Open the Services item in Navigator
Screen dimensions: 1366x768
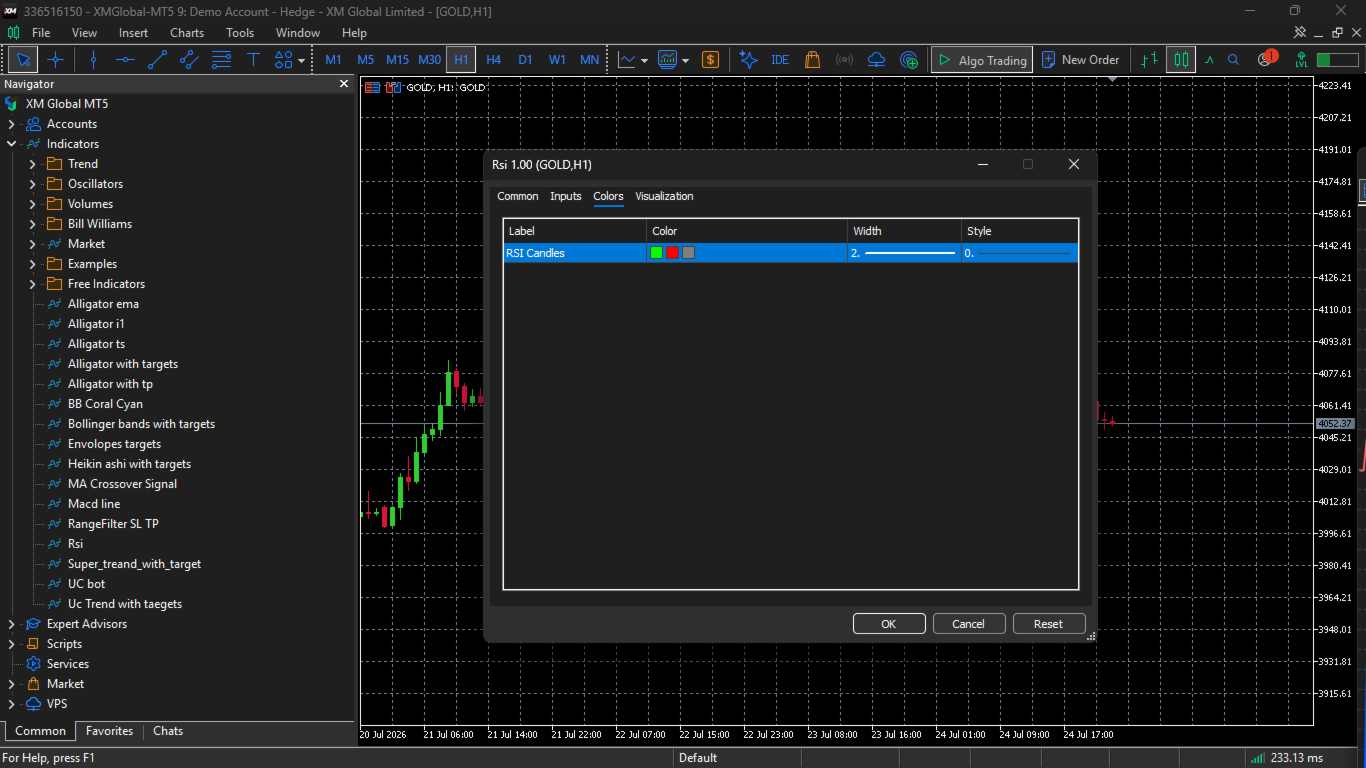click(67, 664)
